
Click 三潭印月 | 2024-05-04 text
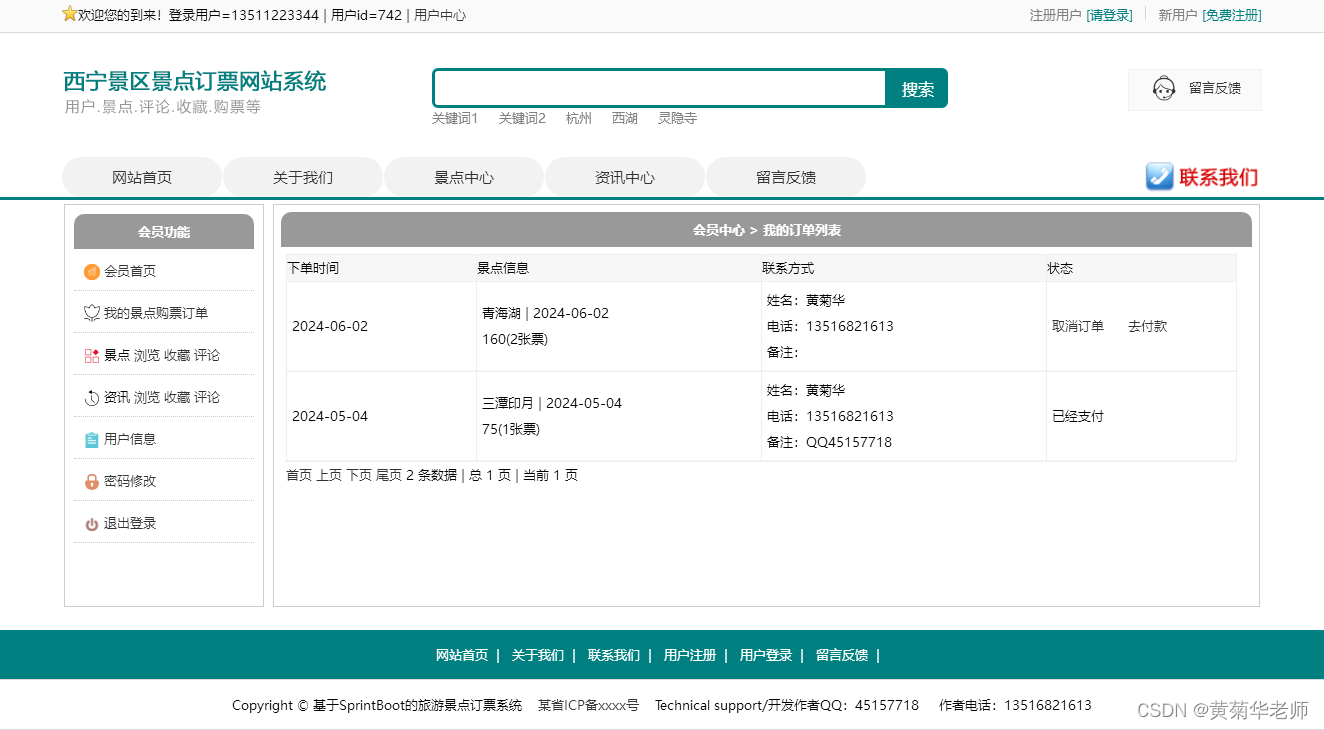[x=552, y=403]
